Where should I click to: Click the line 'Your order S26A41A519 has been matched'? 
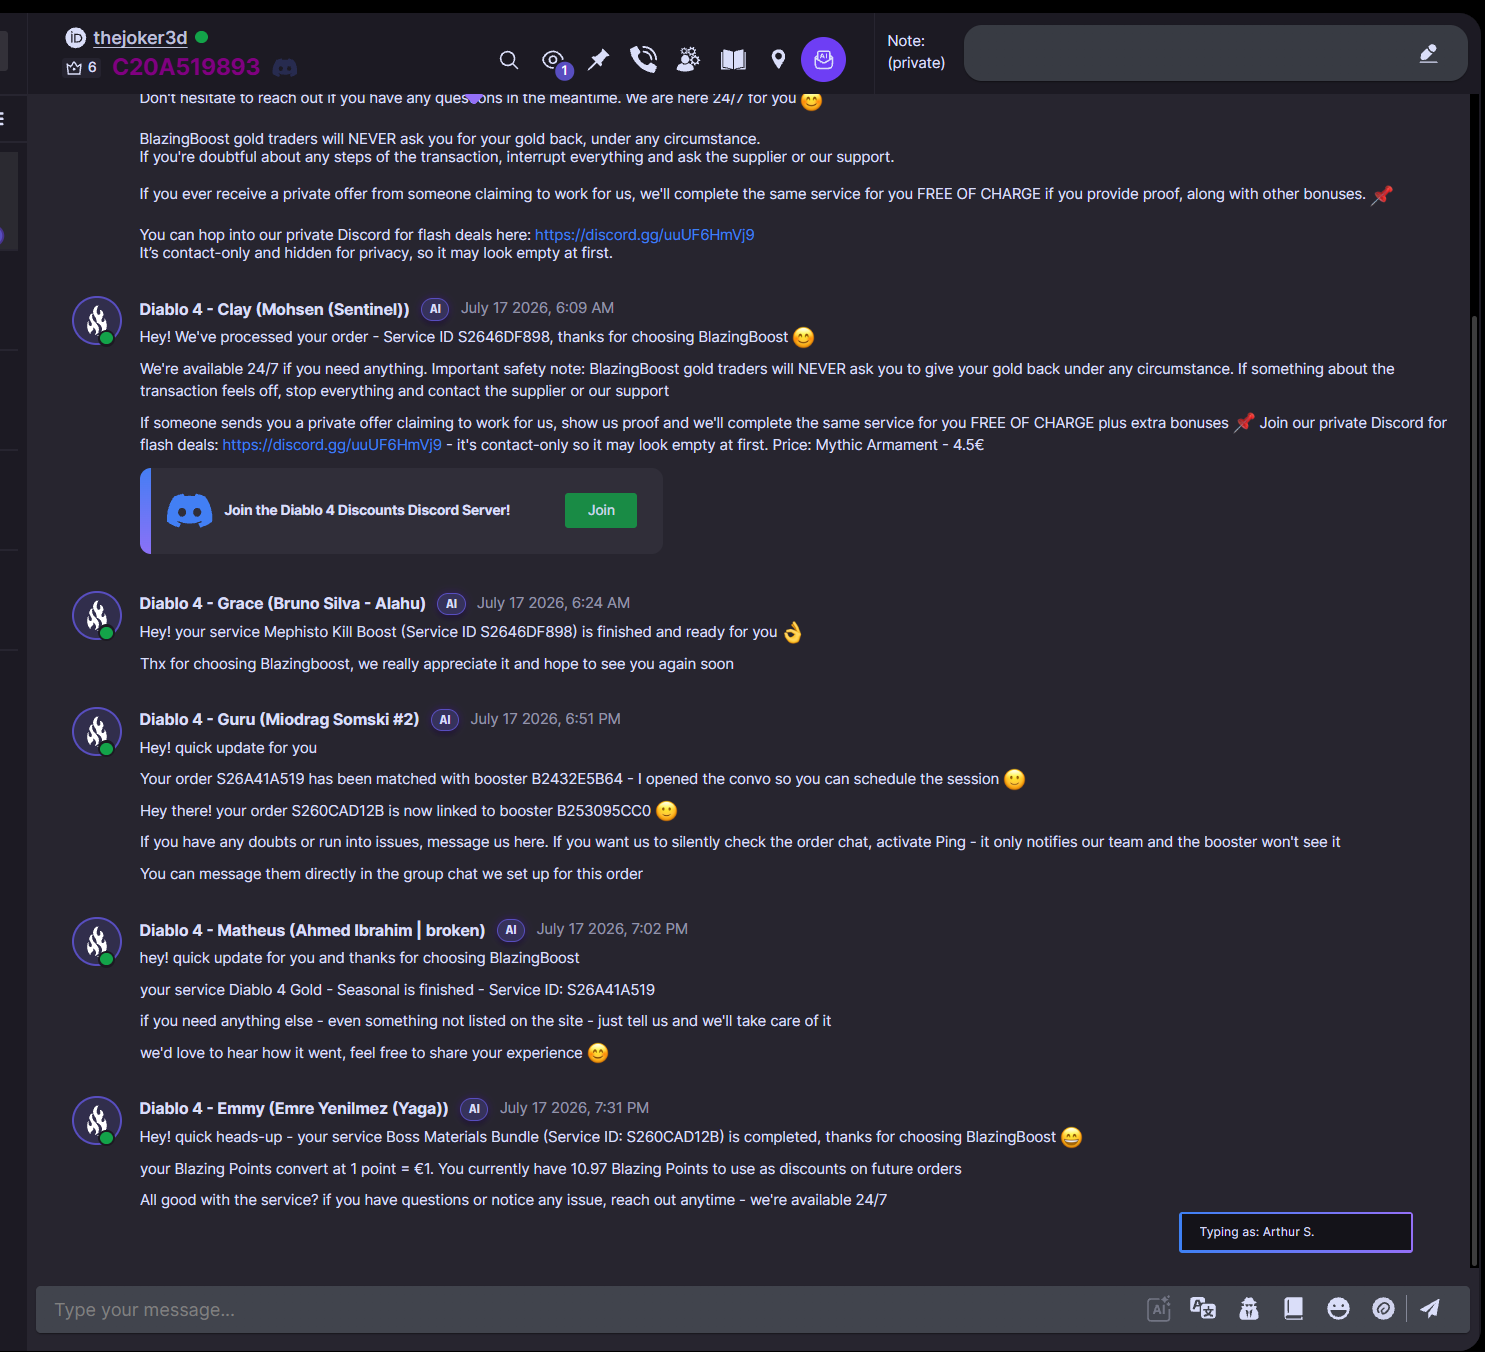[582, 779]
